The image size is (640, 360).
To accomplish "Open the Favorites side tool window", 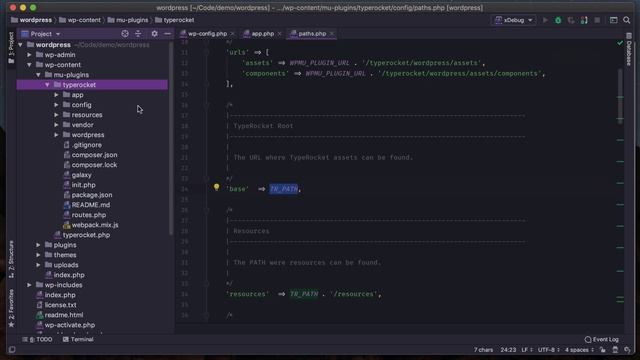I will [11, 308].
